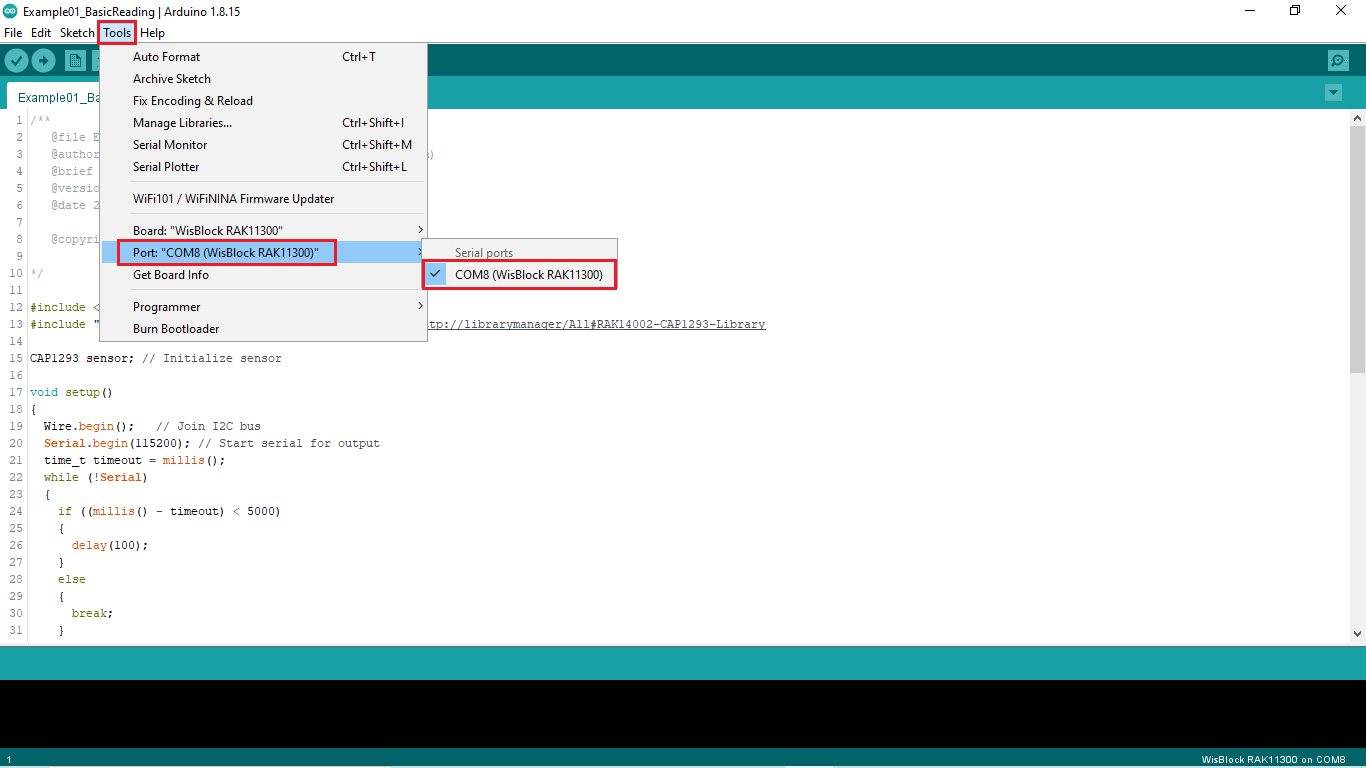Expand the Port COM8 submenu entry

(x=264, y=253)
